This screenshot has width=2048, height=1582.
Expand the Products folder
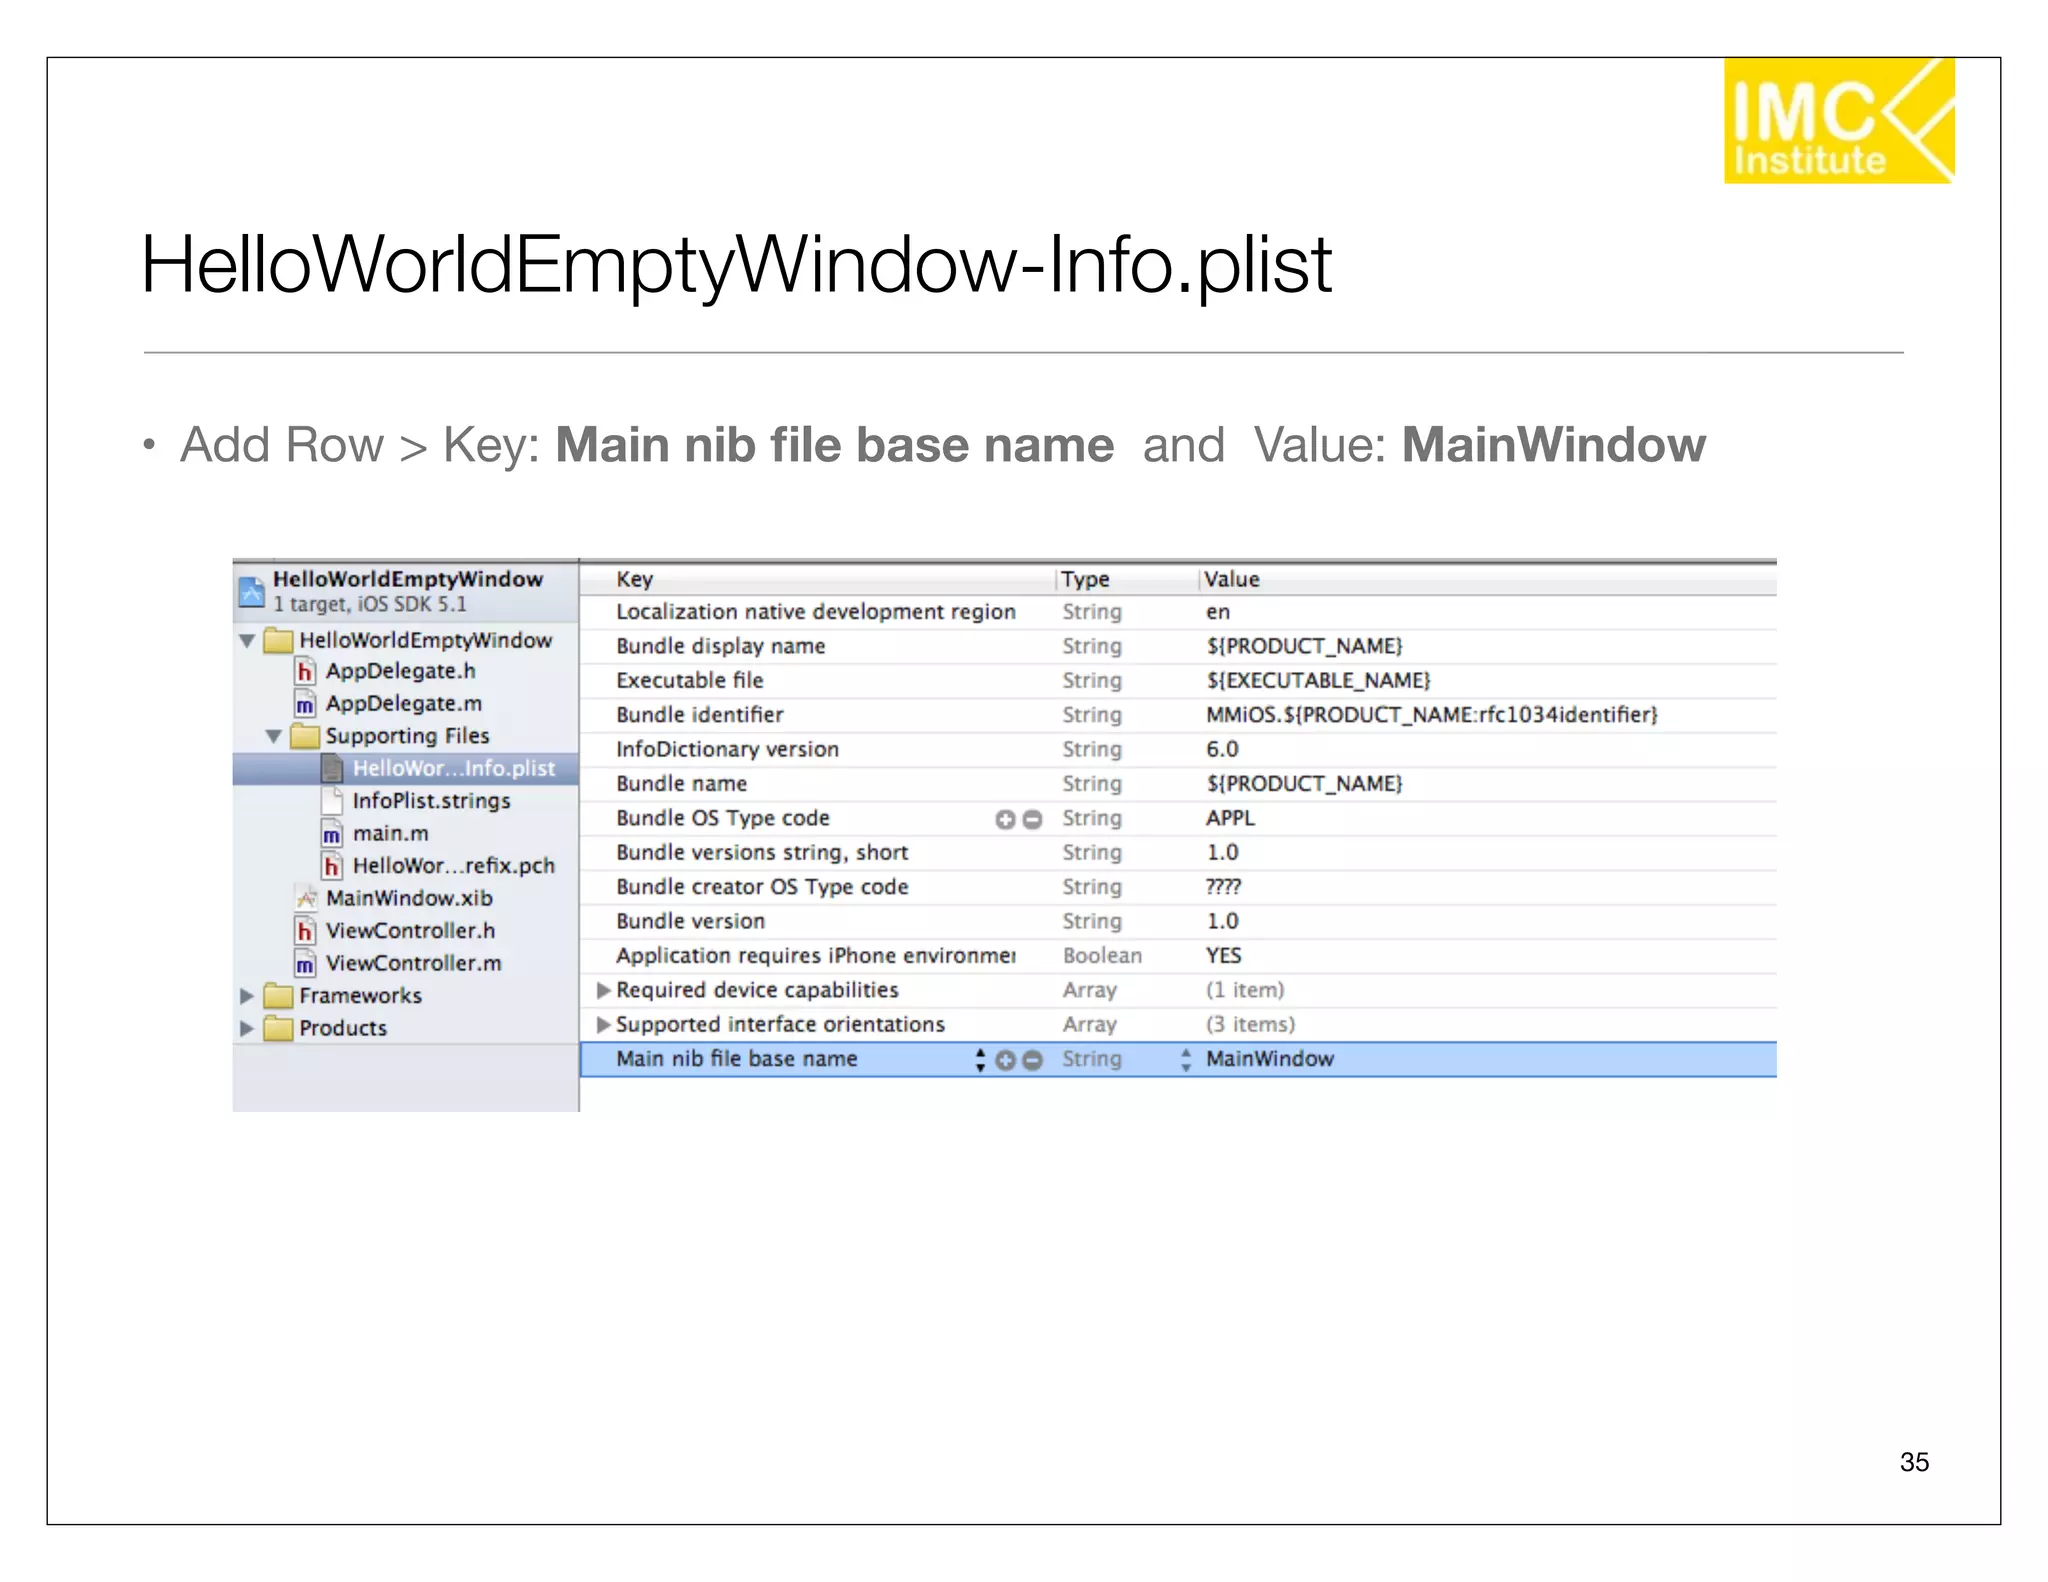[247, 1028]
